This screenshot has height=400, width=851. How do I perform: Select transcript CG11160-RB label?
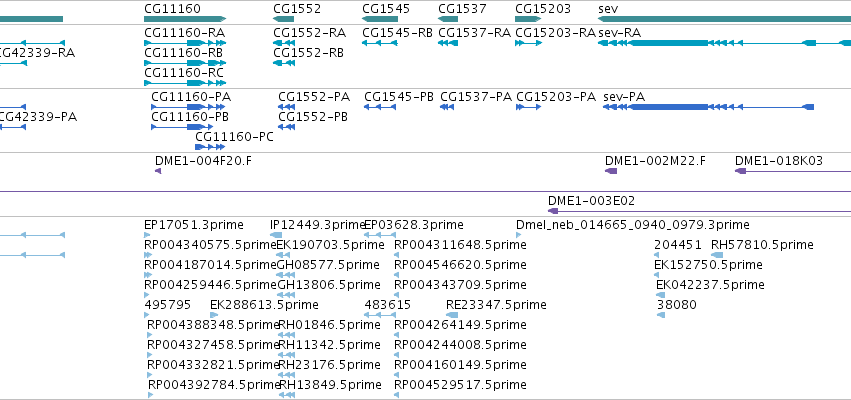[183, 53]
